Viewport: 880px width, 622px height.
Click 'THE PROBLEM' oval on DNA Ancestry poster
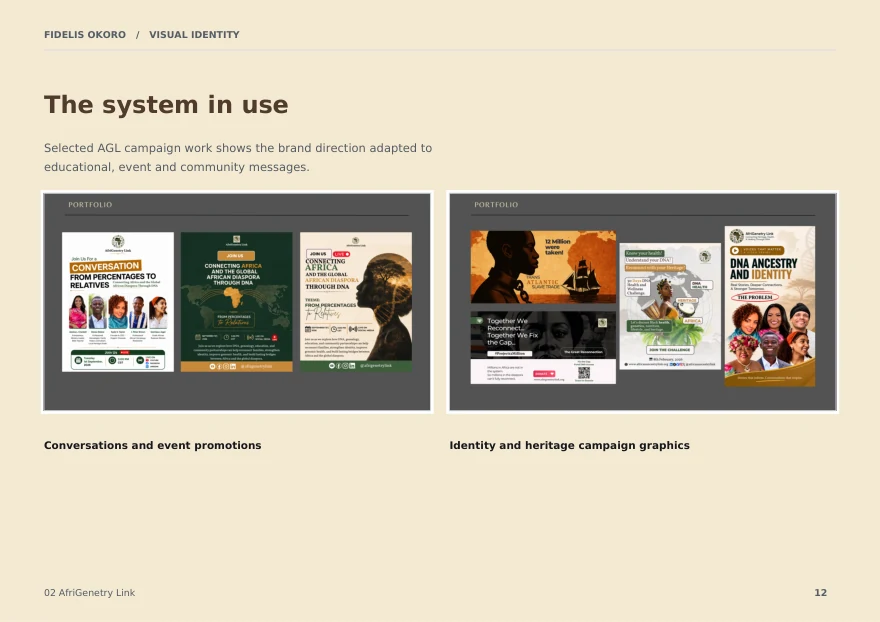(754, 297)
